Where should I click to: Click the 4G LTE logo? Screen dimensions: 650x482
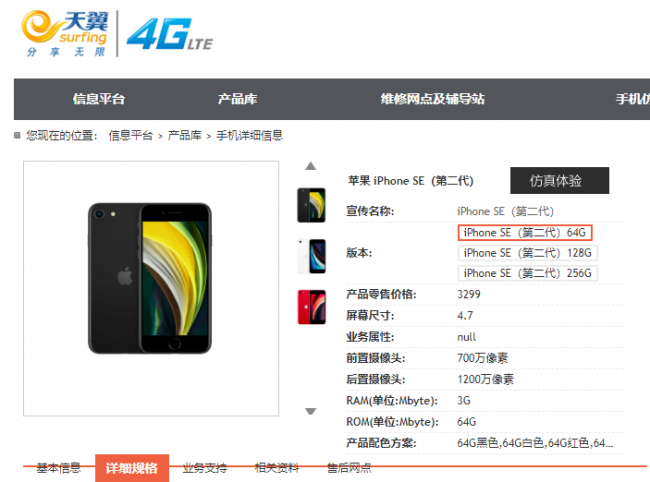tap(170, 34)
